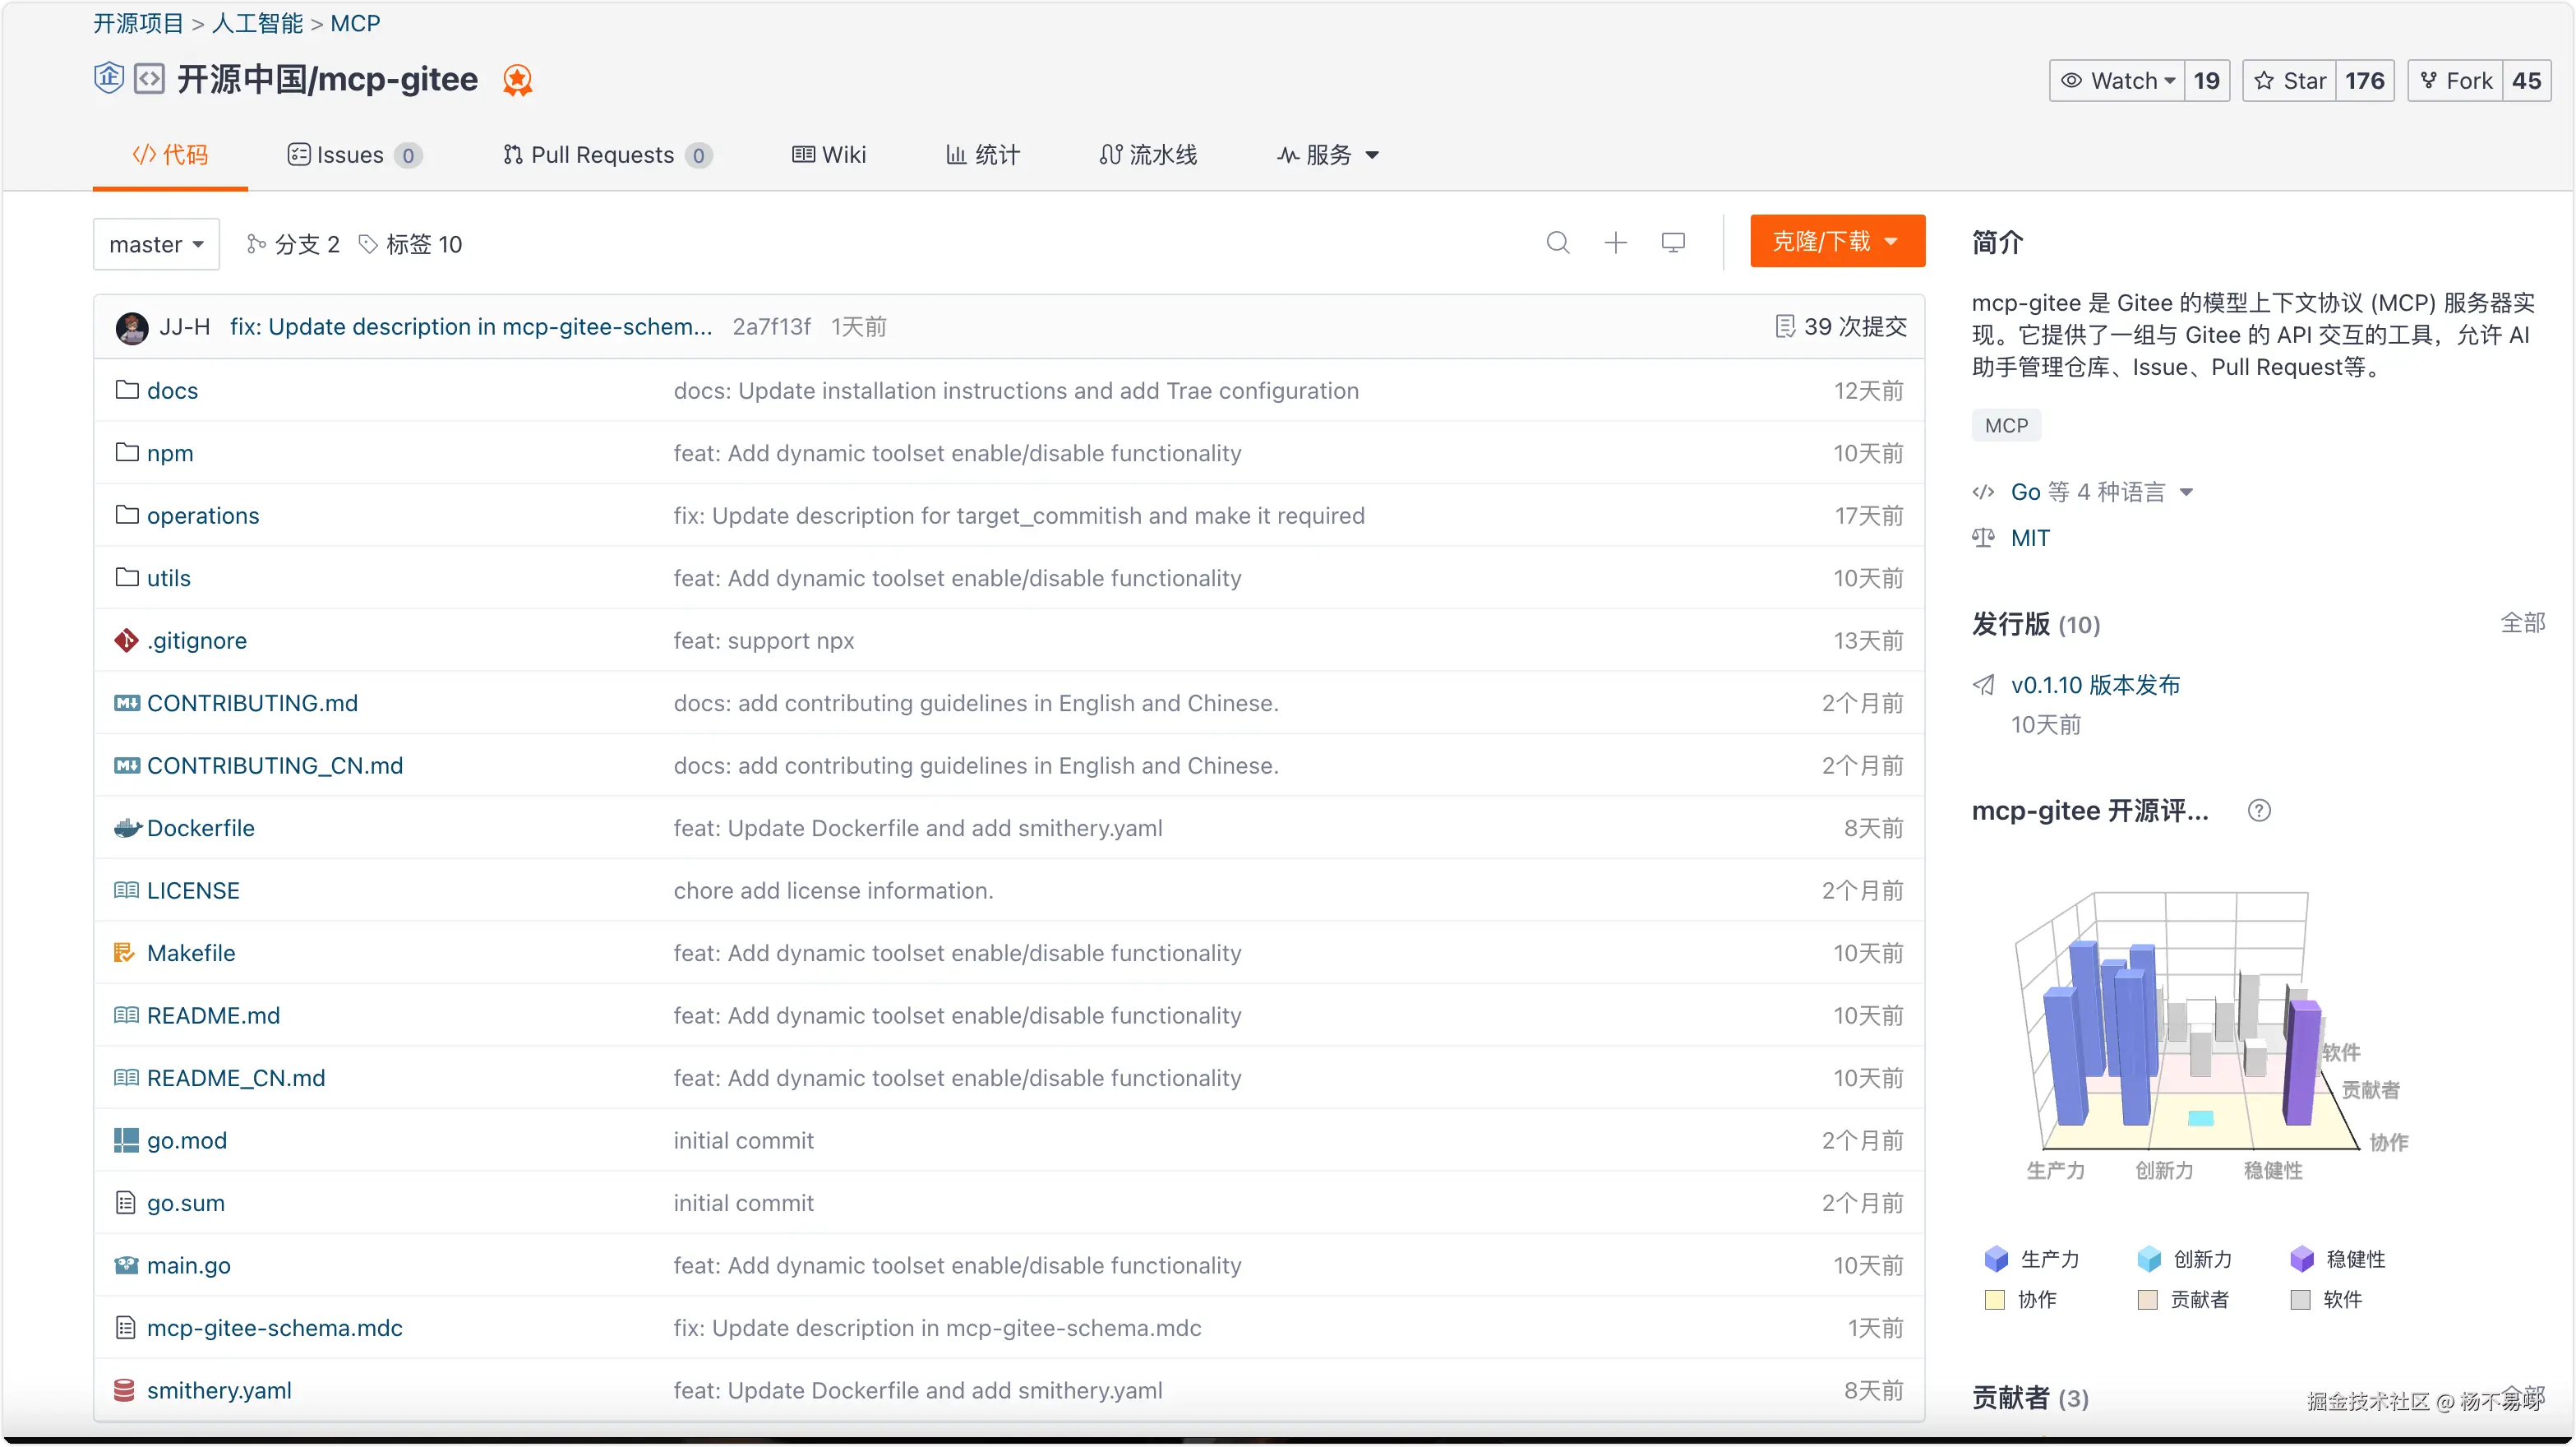Open v0.1.10 版本发布 release link
This screenshot has width=2576, height=1447.
tap(2094, 685)
